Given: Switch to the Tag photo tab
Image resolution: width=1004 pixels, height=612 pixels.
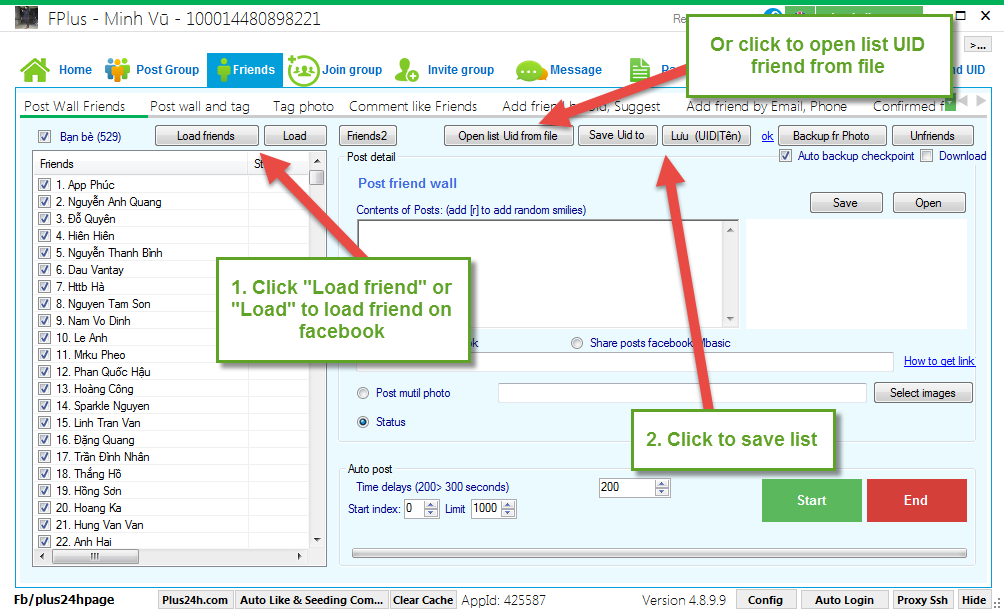Looking at the screenshot, I should pyautogui.click(x=304, y=106).
